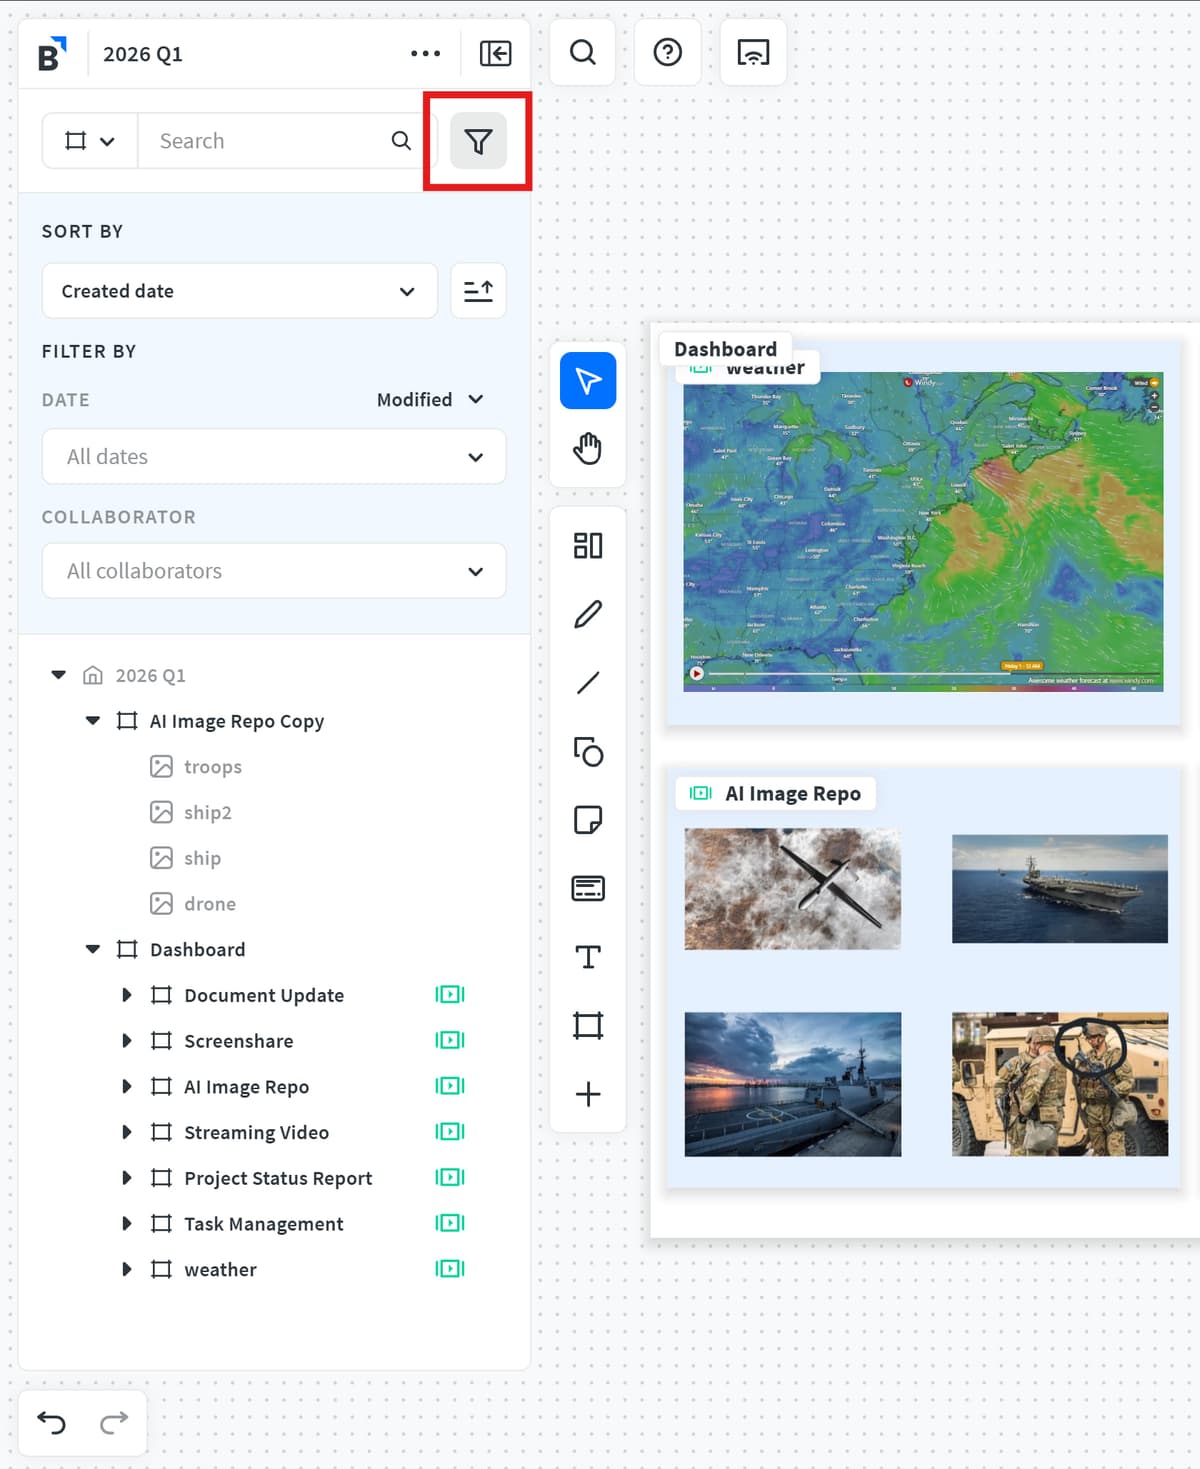Collapse the left sidebar panel
Screen dimensions: 1200x1469
coord(495,54)
